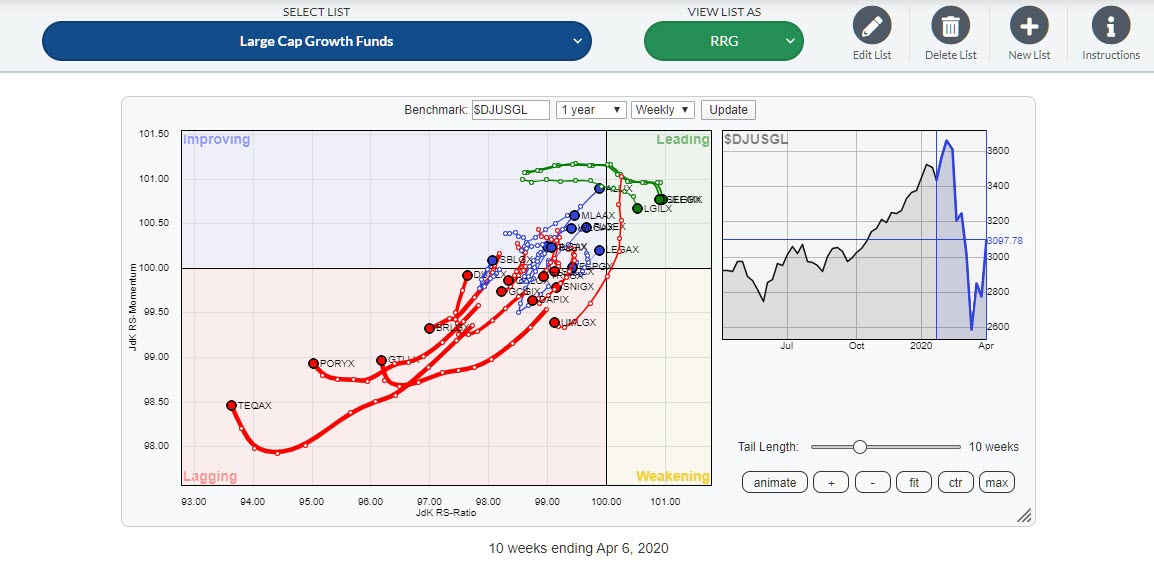This screenshot has width=1154, height=565.
Task: Click the Update button
Action: click(728, 110)
